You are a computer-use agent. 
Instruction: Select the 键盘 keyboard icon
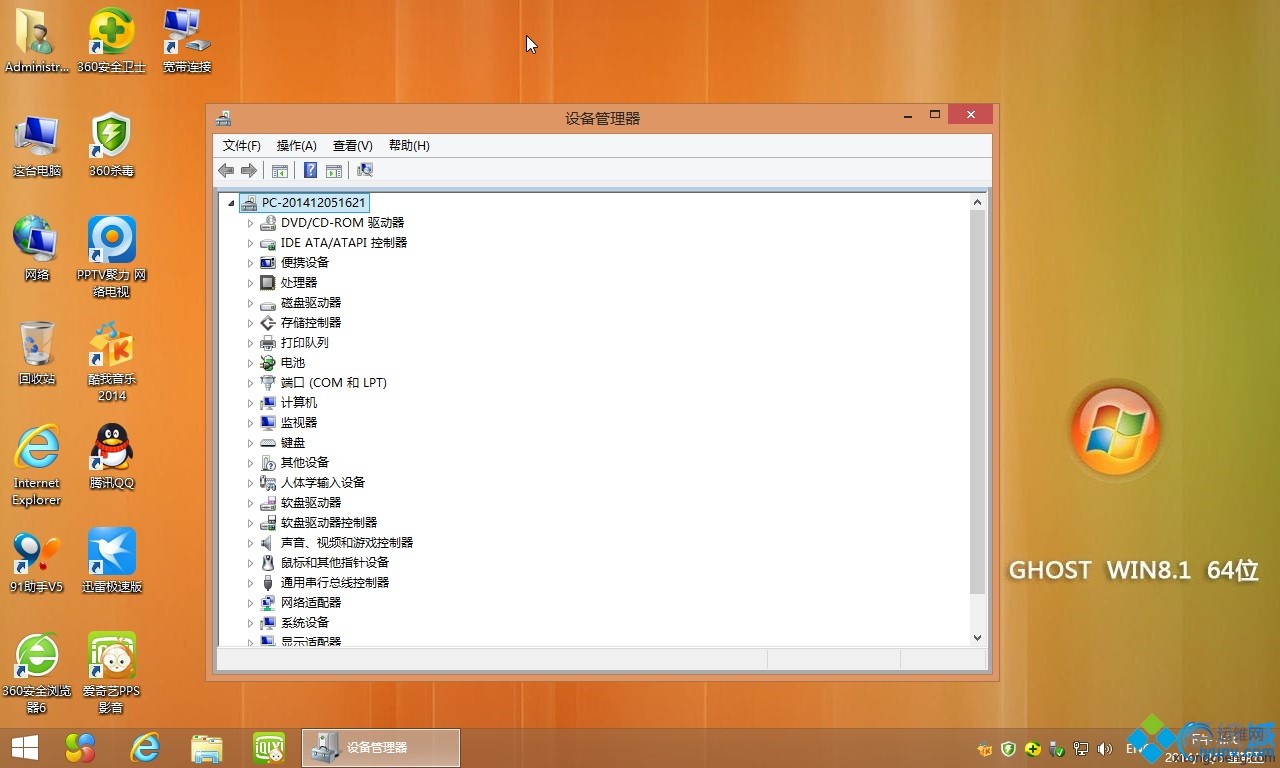tap(268, 443)
